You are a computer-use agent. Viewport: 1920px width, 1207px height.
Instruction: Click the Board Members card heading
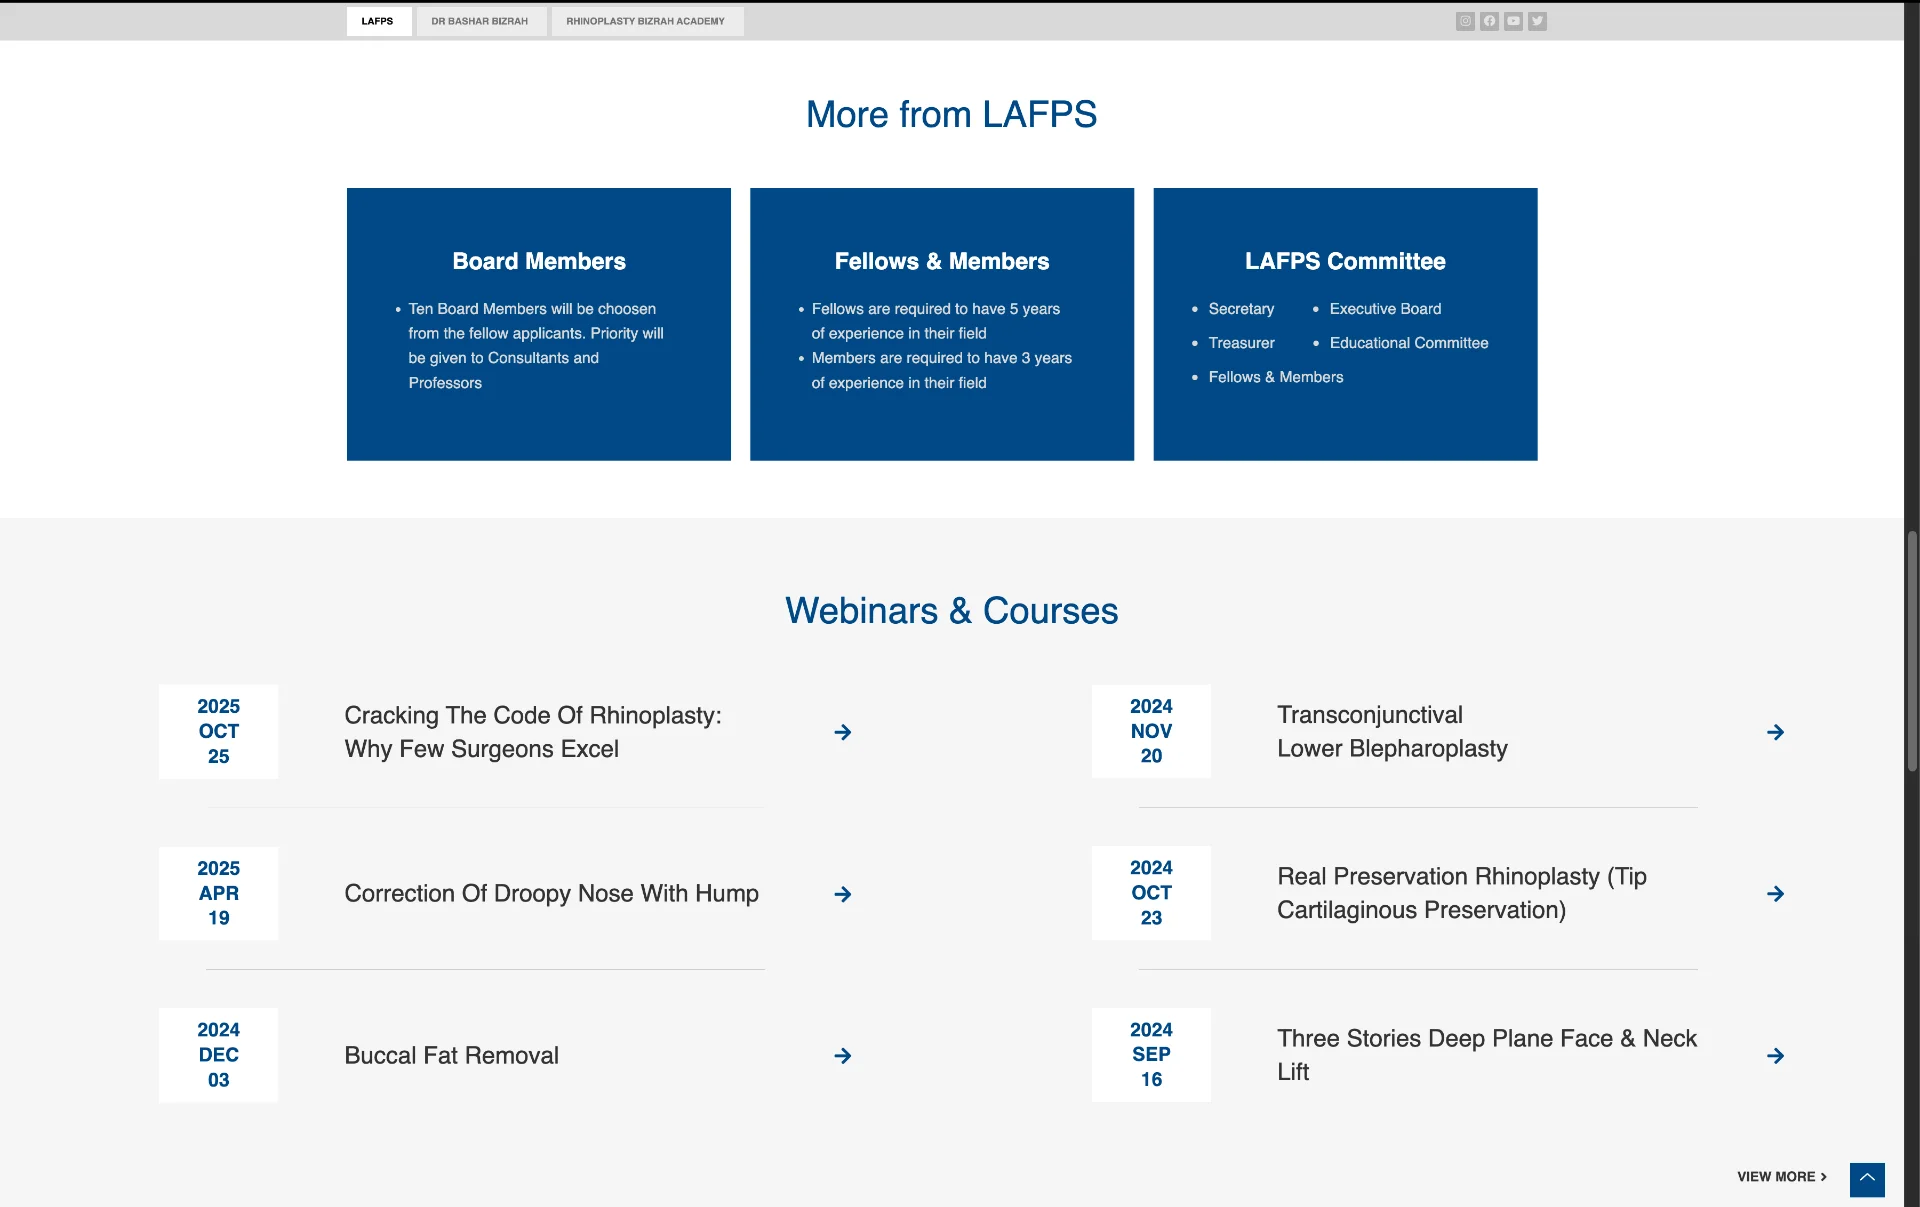pyautogui.click(x=539, y=261)
